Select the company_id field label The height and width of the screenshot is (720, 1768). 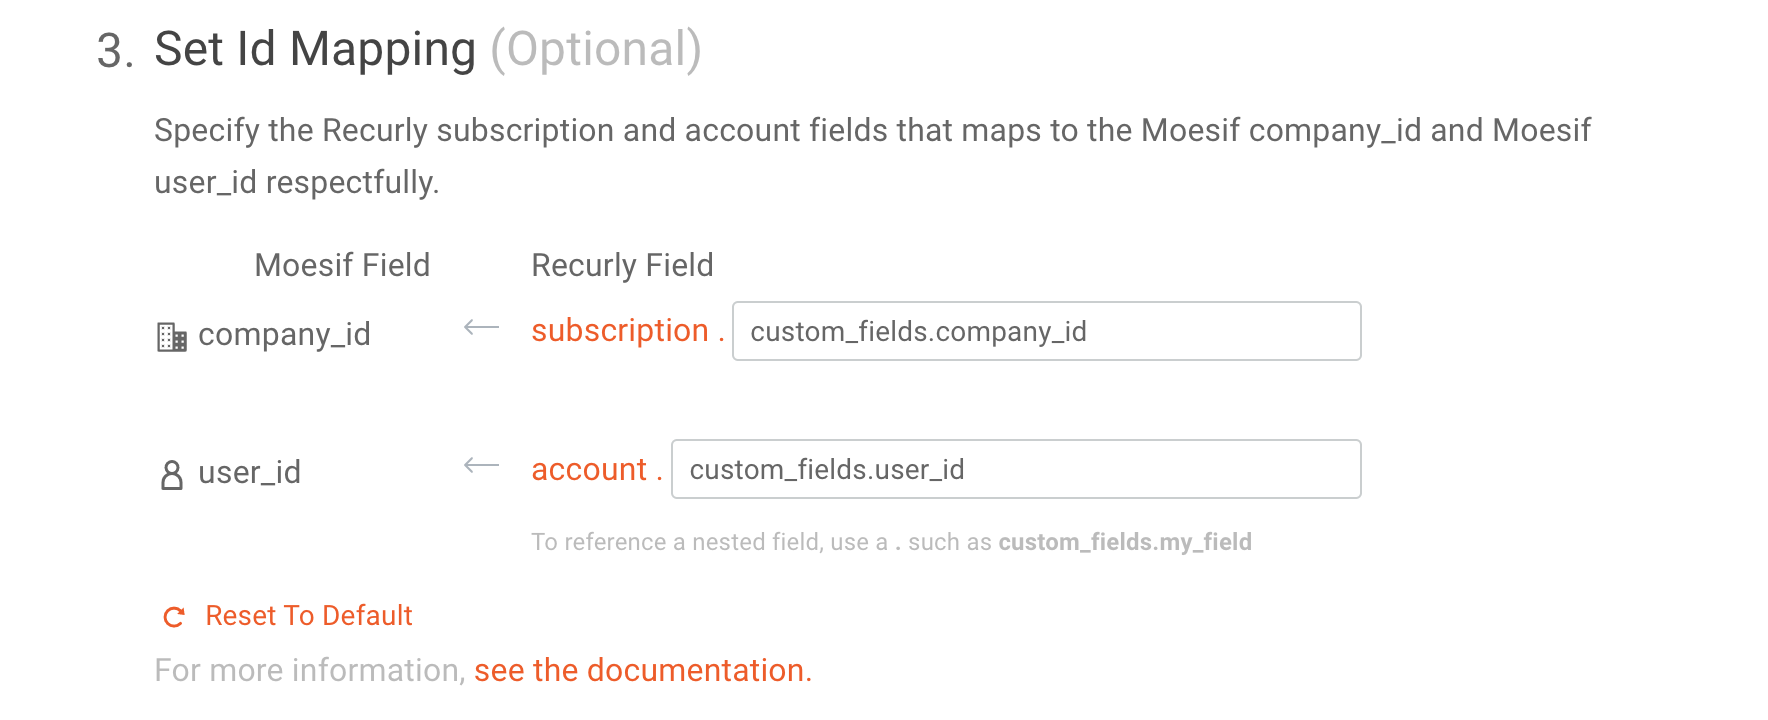[284, 334]
